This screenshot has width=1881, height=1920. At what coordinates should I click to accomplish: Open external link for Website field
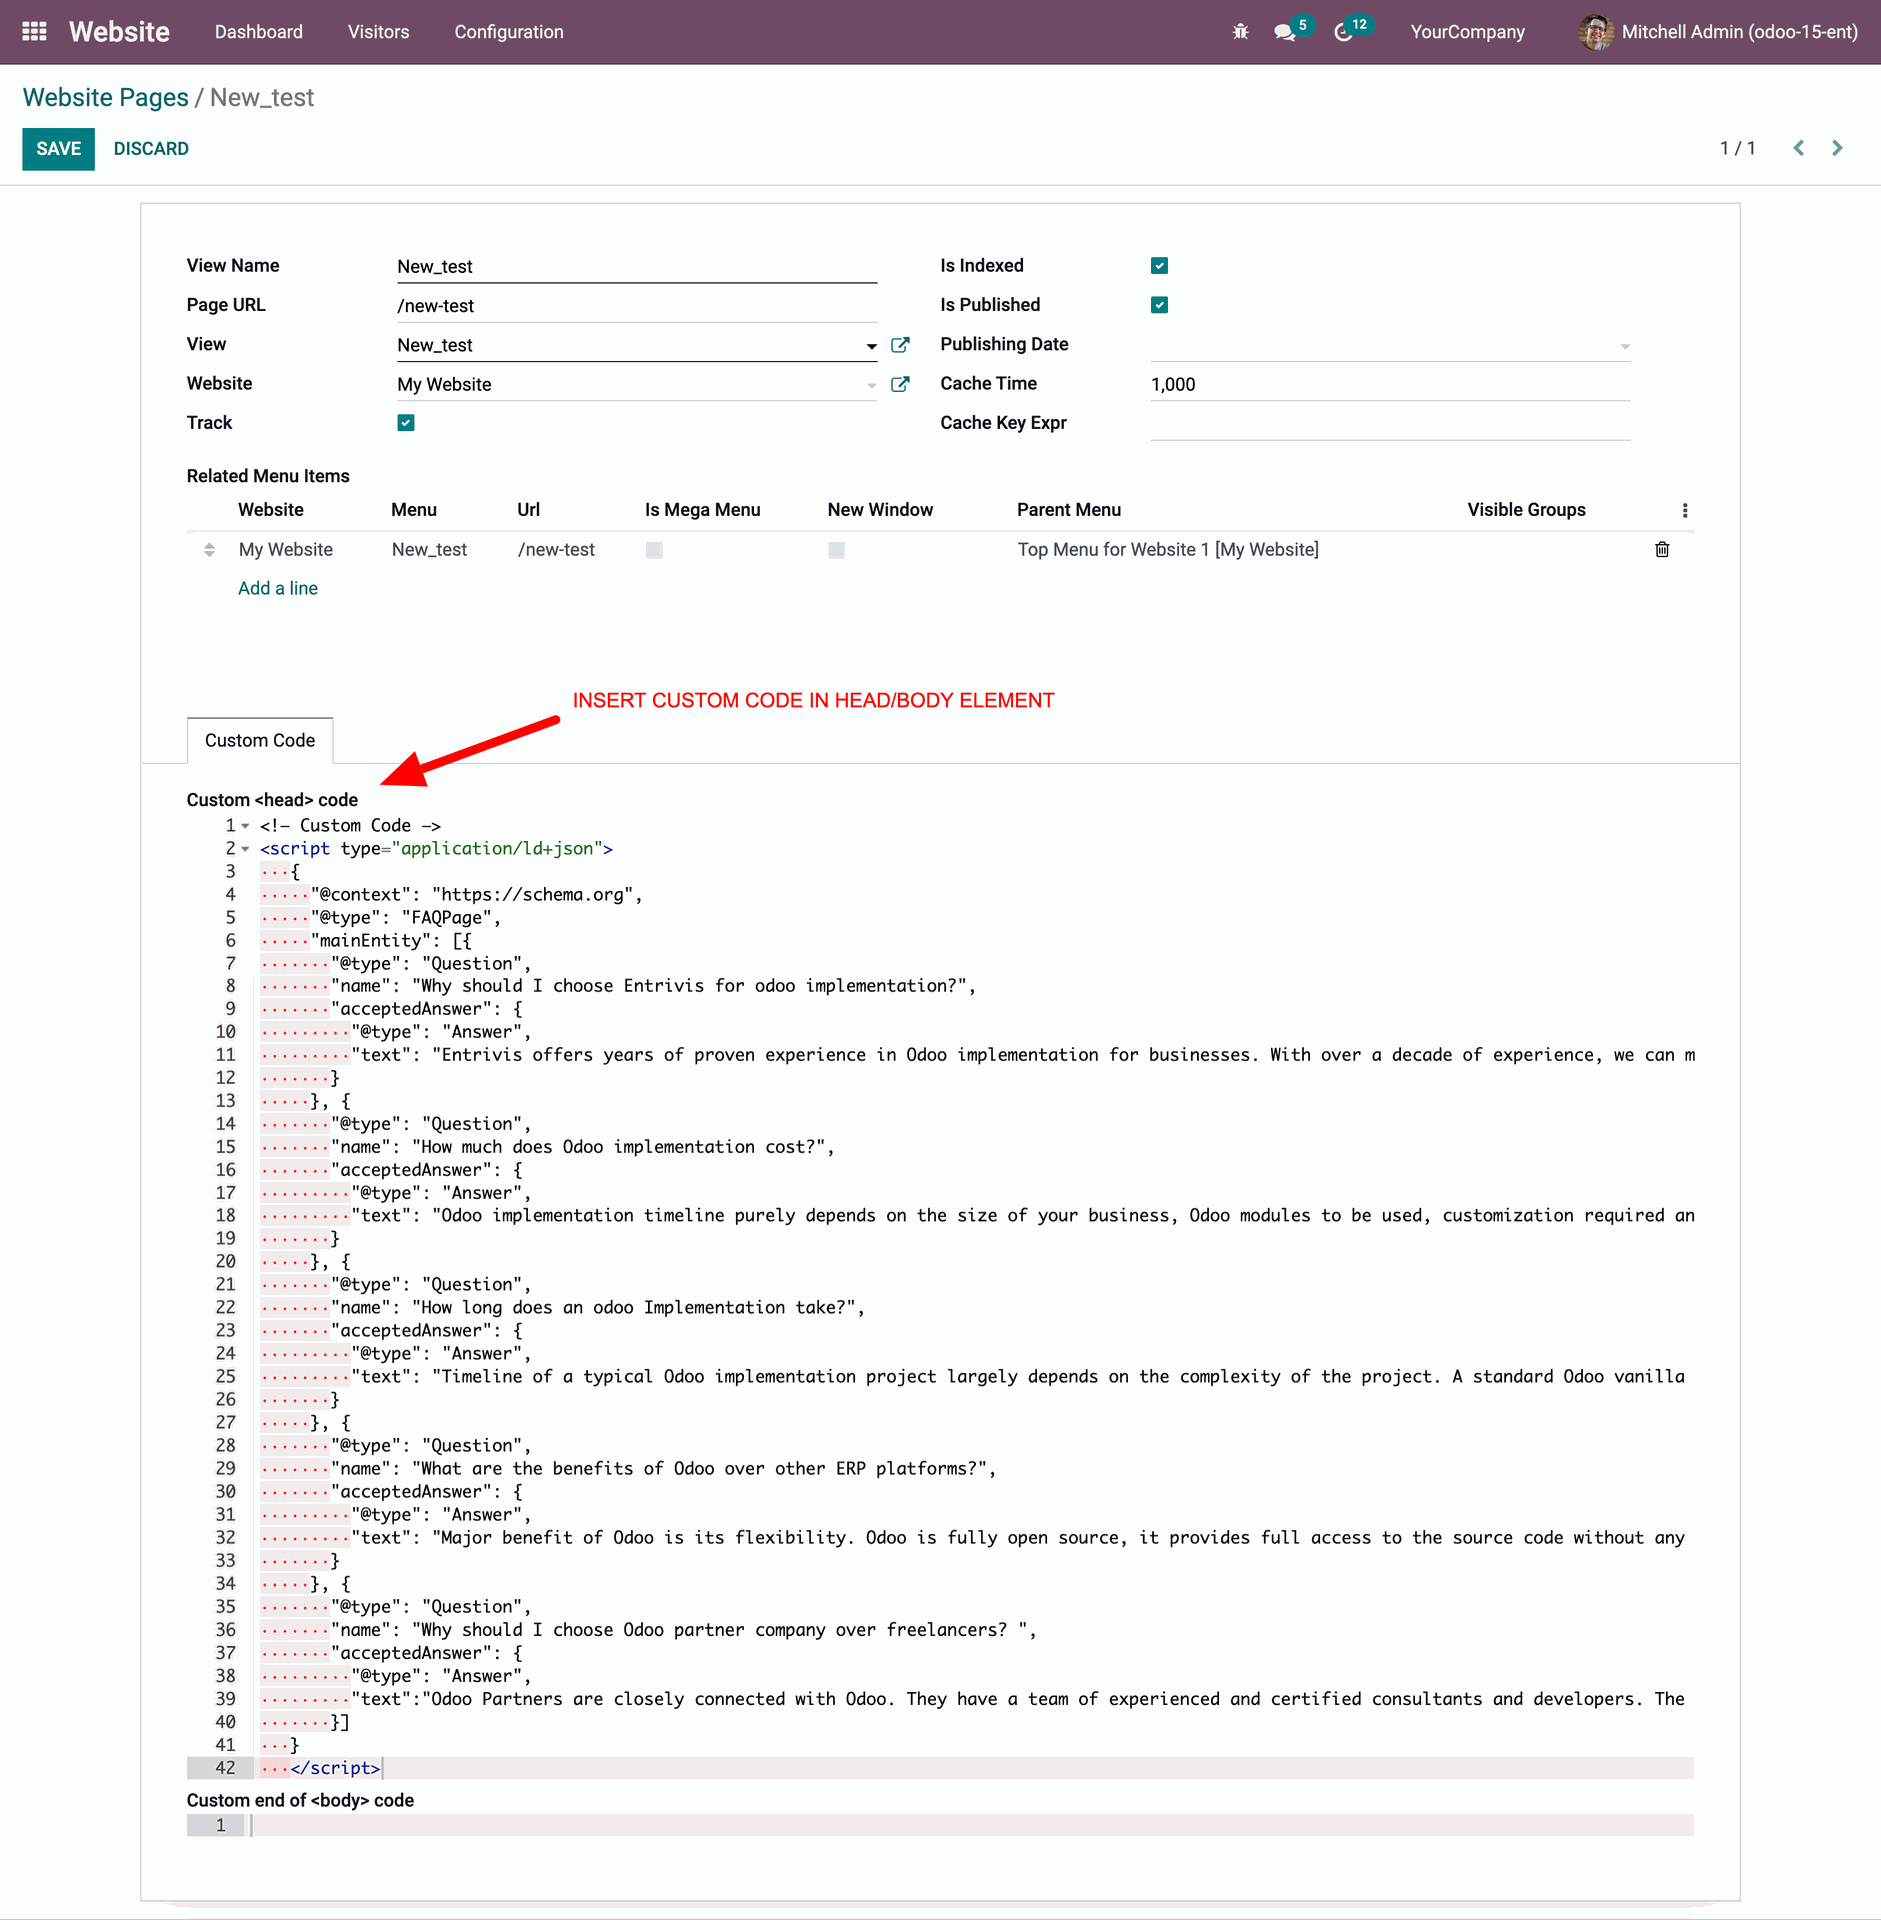coord(900,384)
